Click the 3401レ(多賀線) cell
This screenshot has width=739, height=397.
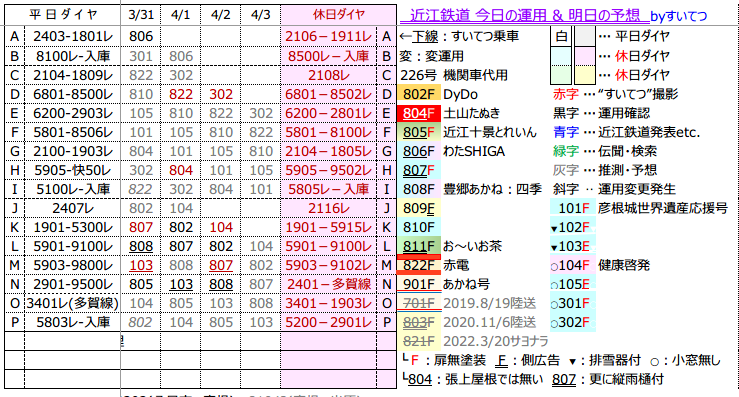(73, 303)
